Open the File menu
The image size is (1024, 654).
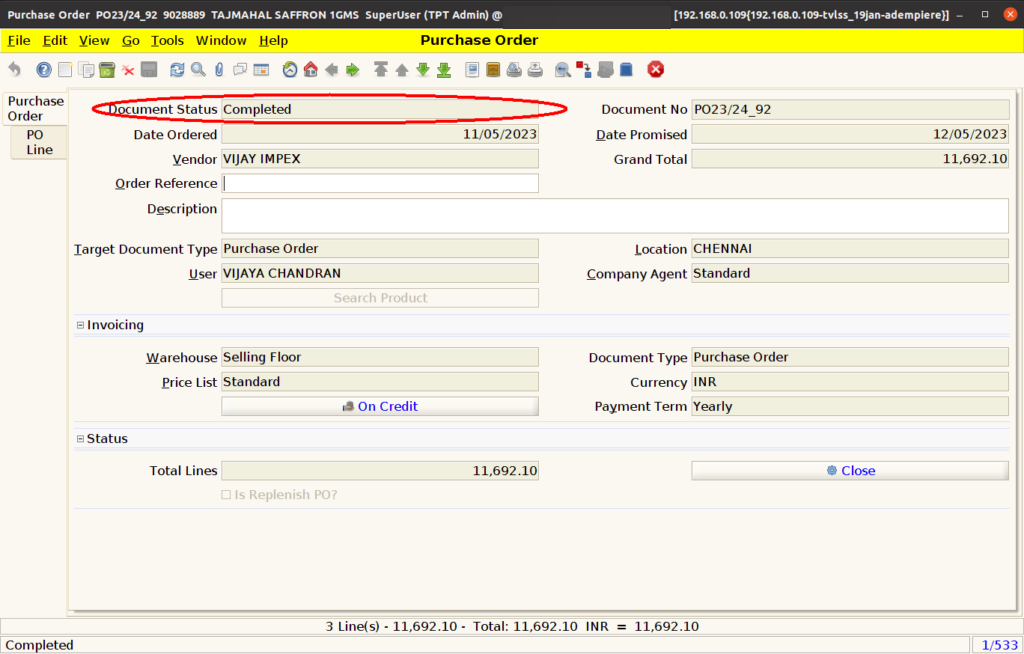click(19, 41)
